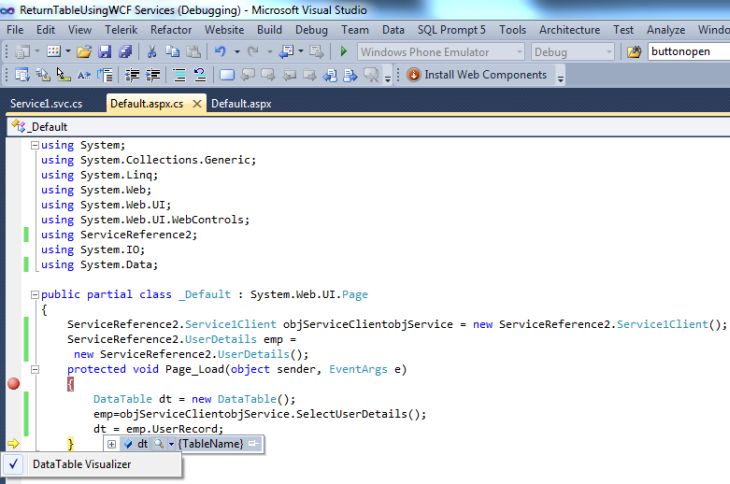Click the Display Word Completion icon
The width and height of the screenshot is (730, 484).
84,75
